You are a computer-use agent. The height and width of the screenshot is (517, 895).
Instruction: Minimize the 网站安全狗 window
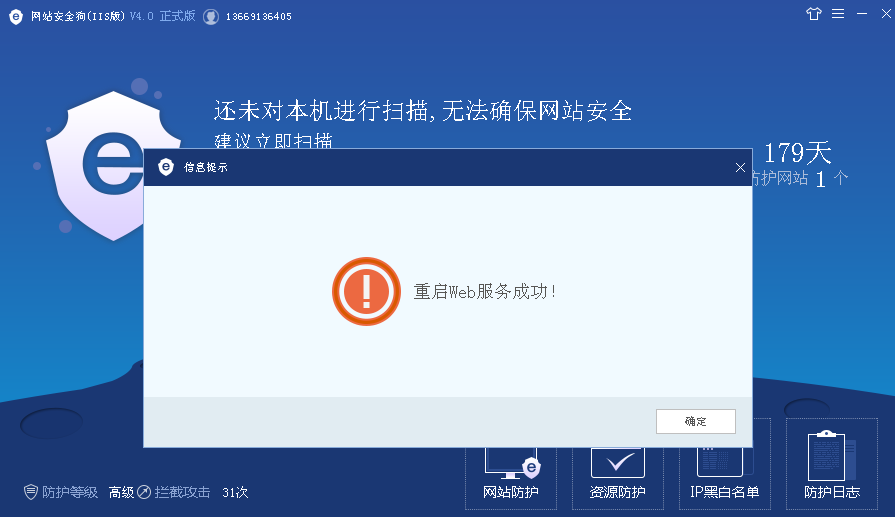point(862,14)
